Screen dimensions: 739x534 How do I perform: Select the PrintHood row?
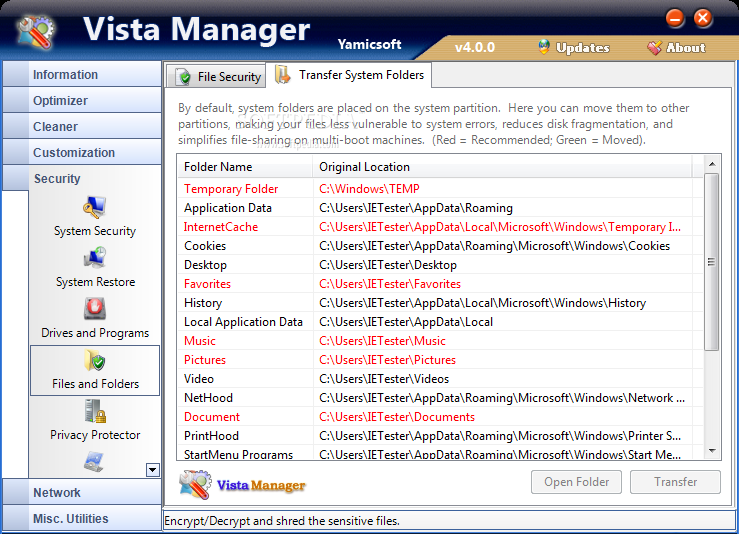441,435
